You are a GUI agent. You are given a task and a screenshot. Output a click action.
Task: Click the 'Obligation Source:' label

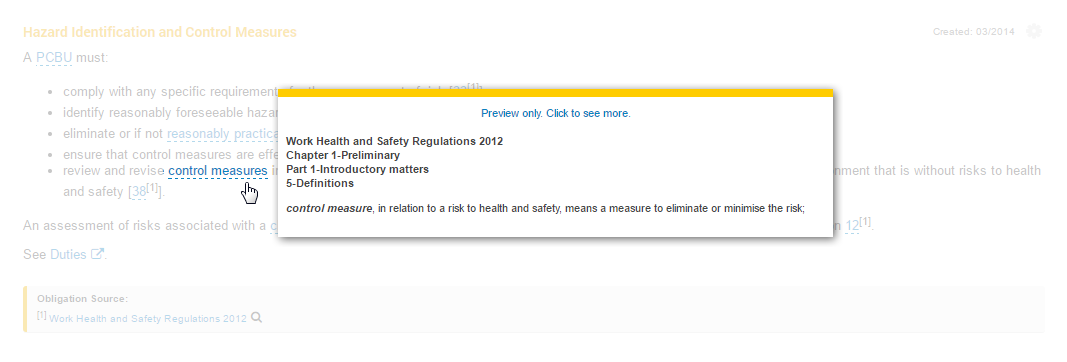tap(82, 299)
